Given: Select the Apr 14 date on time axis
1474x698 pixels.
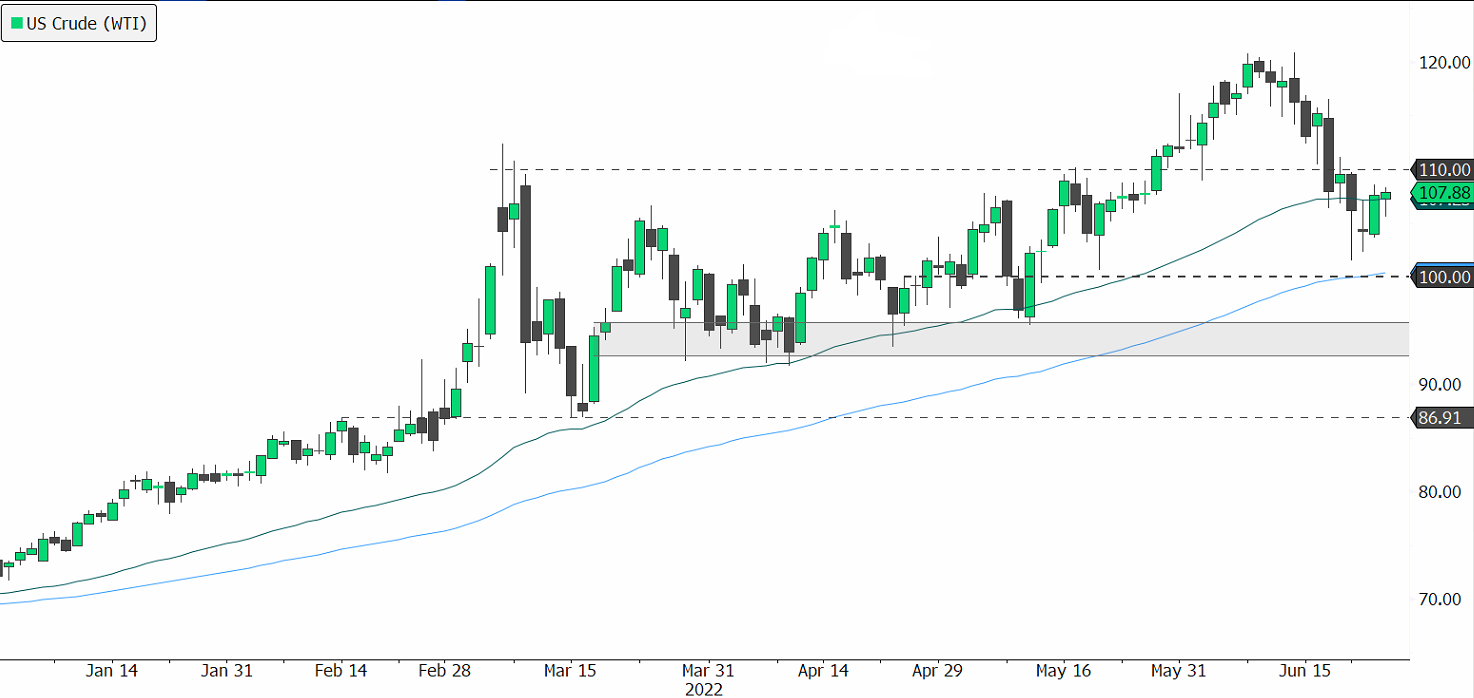Looking at the screenshot, I should click(x=824, y=671).
